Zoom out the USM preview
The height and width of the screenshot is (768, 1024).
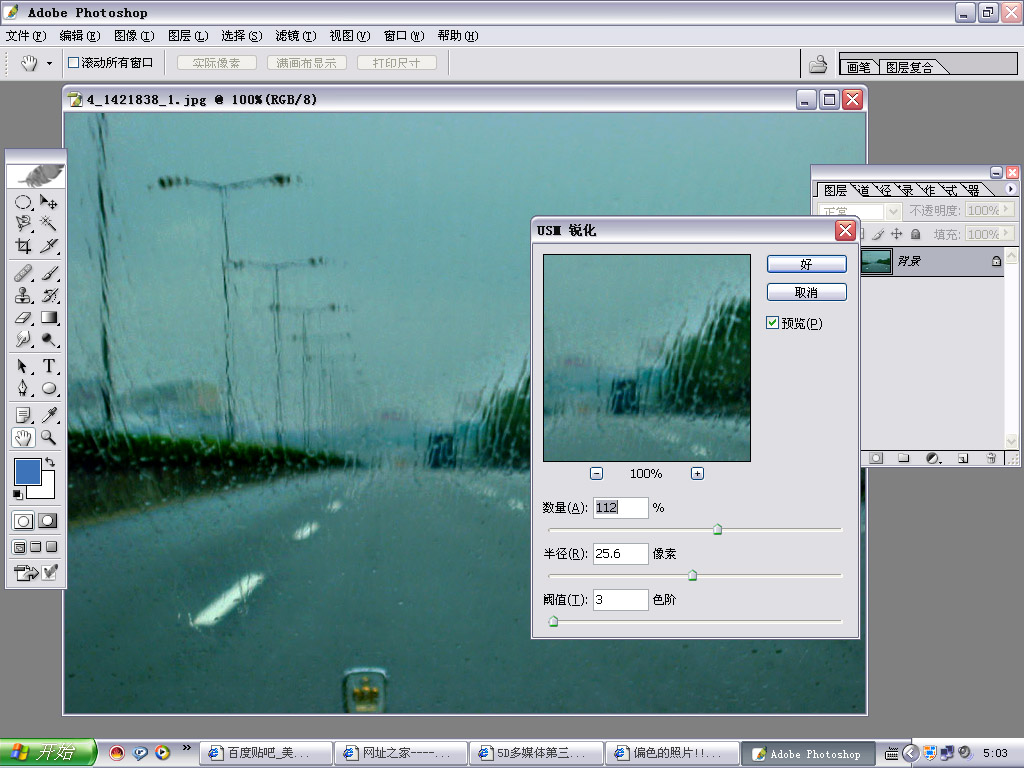(x=596, y=473)
